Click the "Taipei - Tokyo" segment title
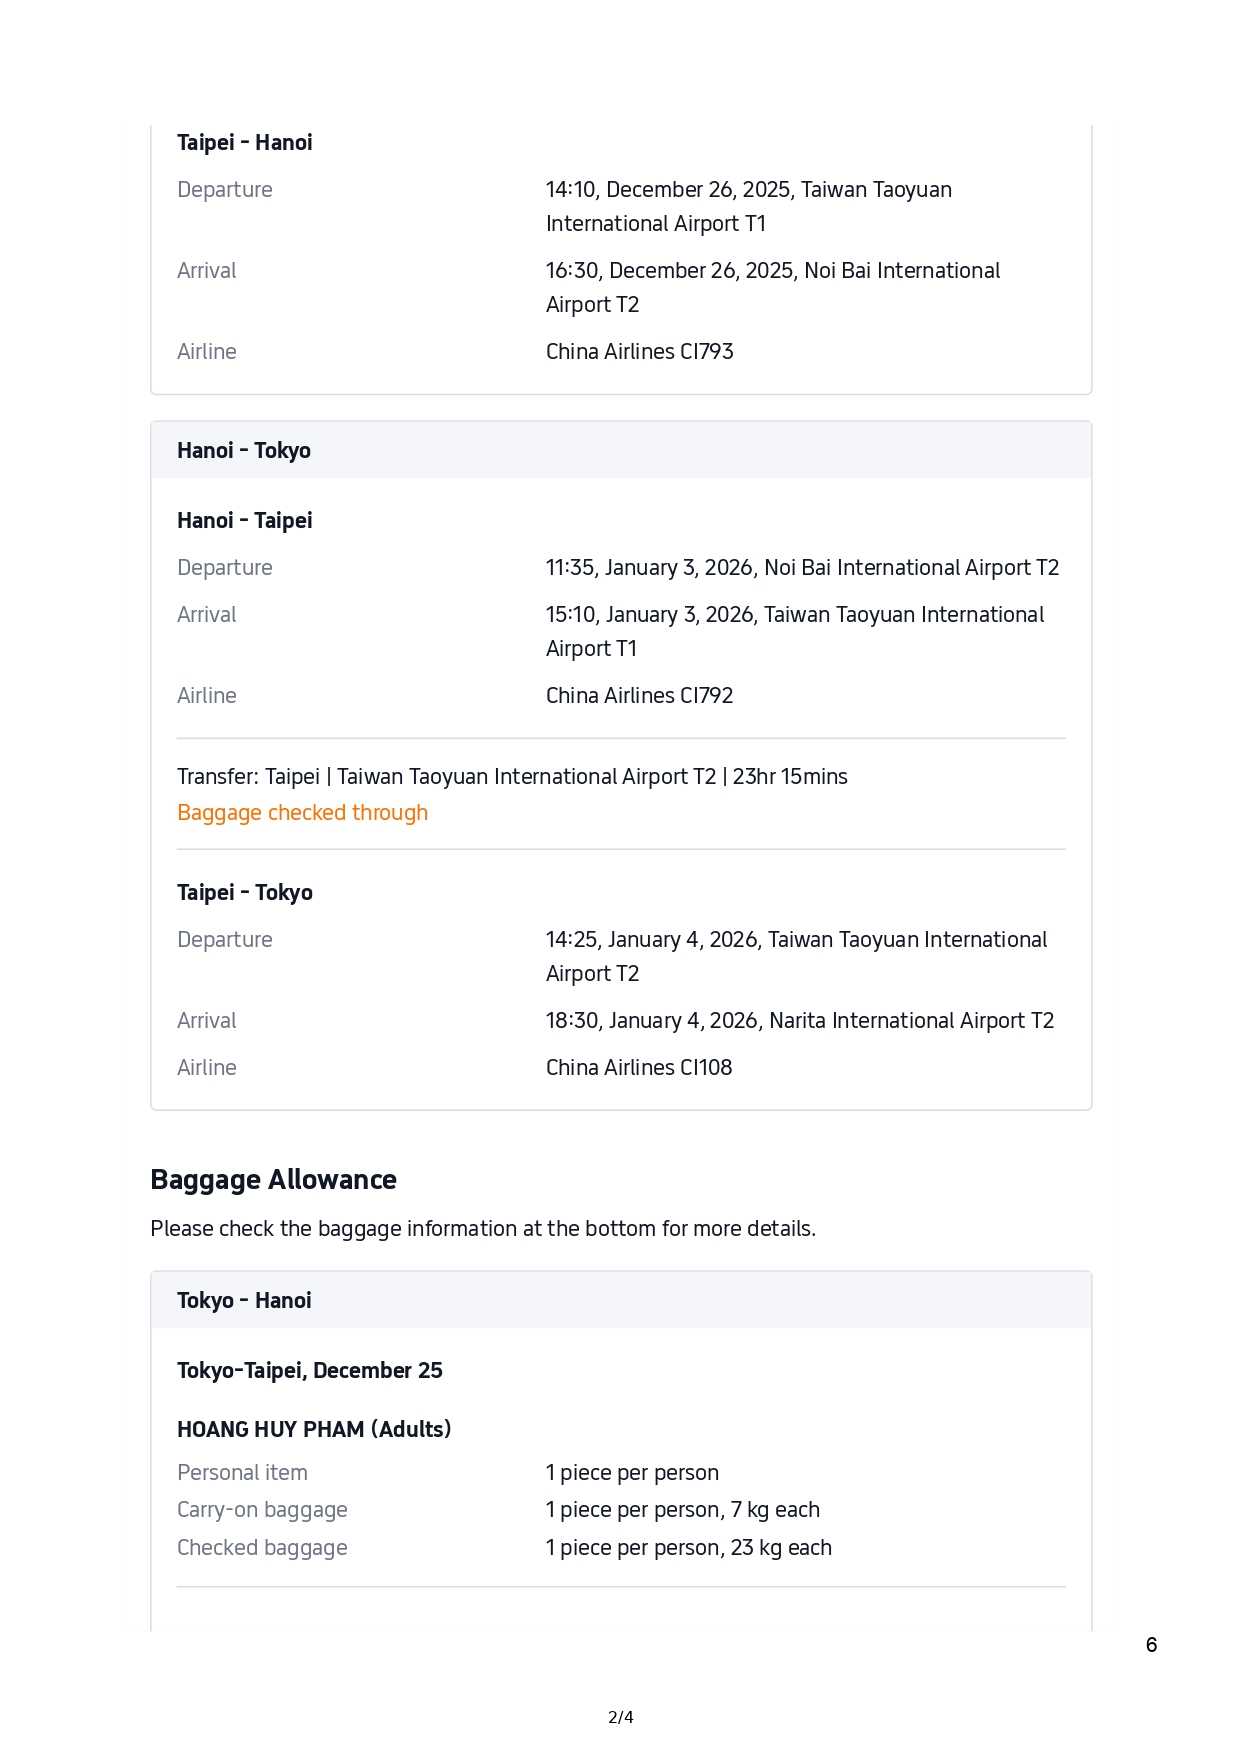 [x=244, y=893]
